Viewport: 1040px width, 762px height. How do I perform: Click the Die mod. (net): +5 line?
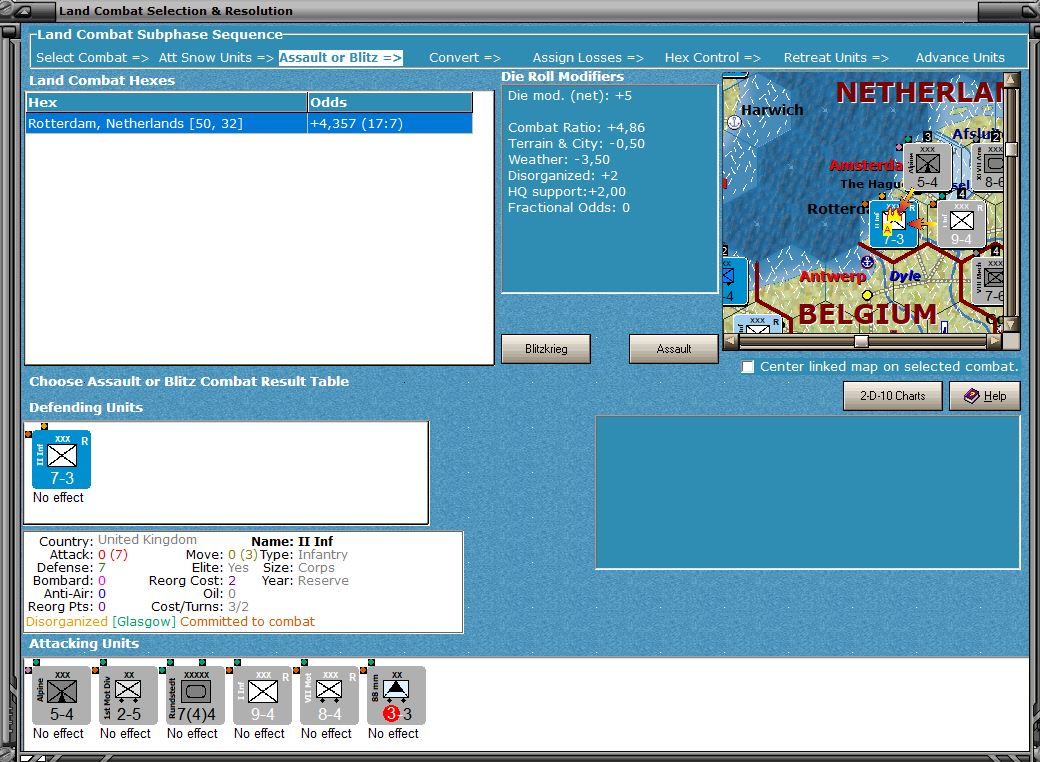[570, 96]
